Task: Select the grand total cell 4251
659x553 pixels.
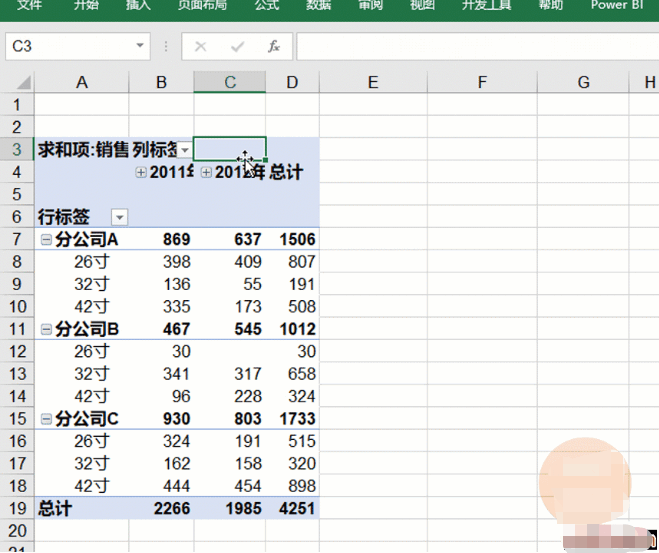Action: click(x=293, y=508)
